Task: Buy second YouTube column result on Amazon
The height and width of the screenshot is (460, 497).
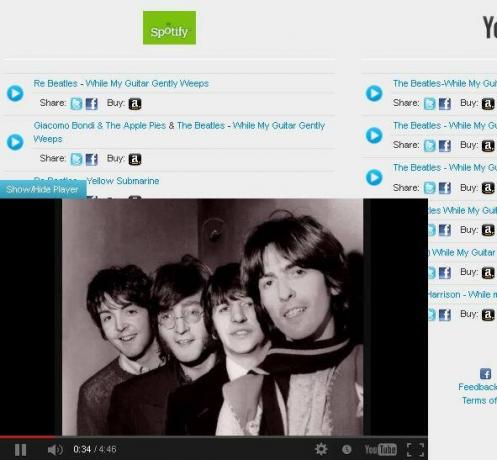Action: click(x=488, y=146)
